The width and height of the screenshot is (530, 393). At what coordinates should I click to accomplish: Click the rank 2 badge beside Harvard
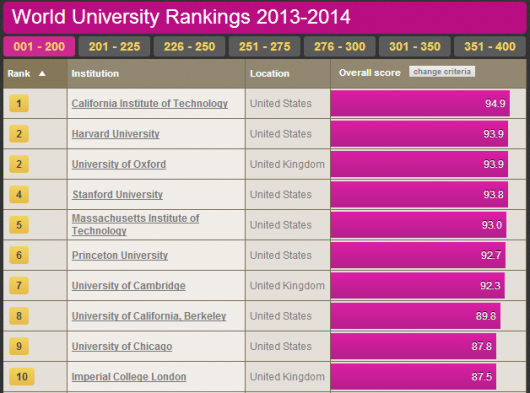(x=19, y=134)
